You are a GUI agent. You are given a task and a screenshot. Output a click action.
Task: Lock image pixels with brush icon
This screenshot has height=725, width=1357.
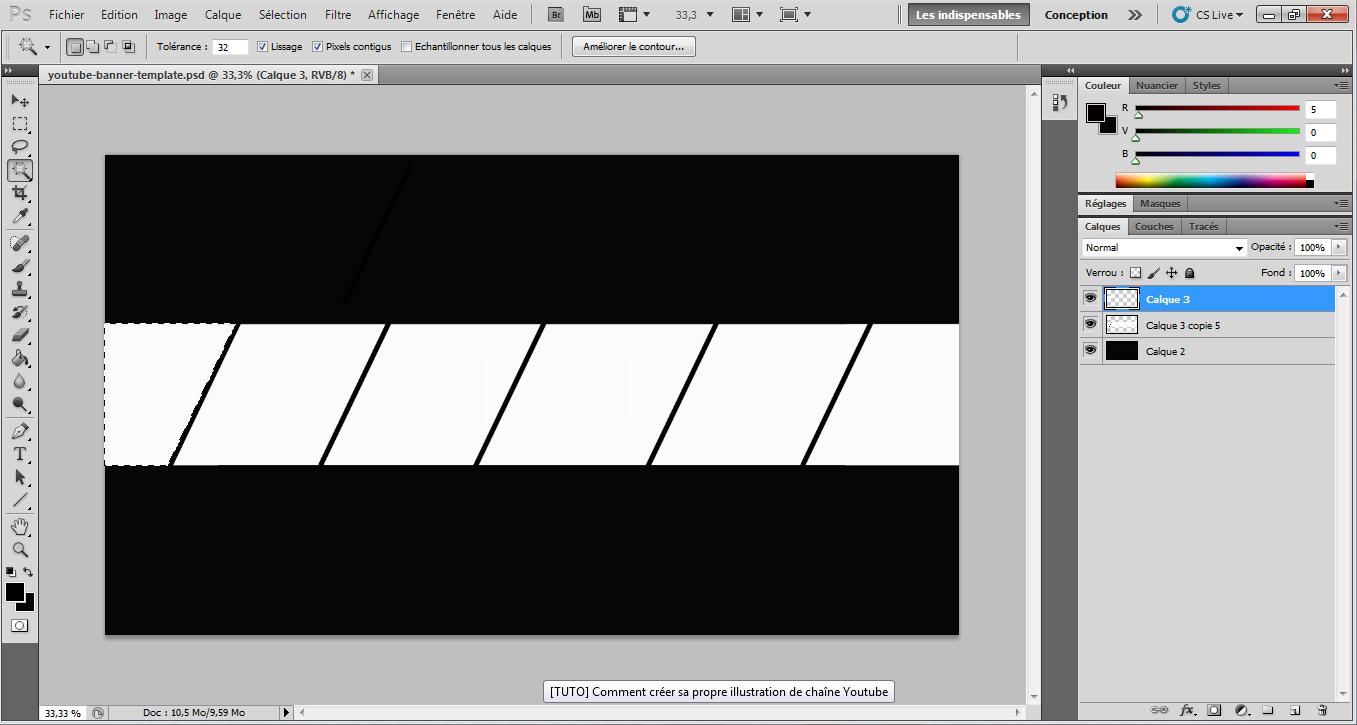pos(1153,273)
